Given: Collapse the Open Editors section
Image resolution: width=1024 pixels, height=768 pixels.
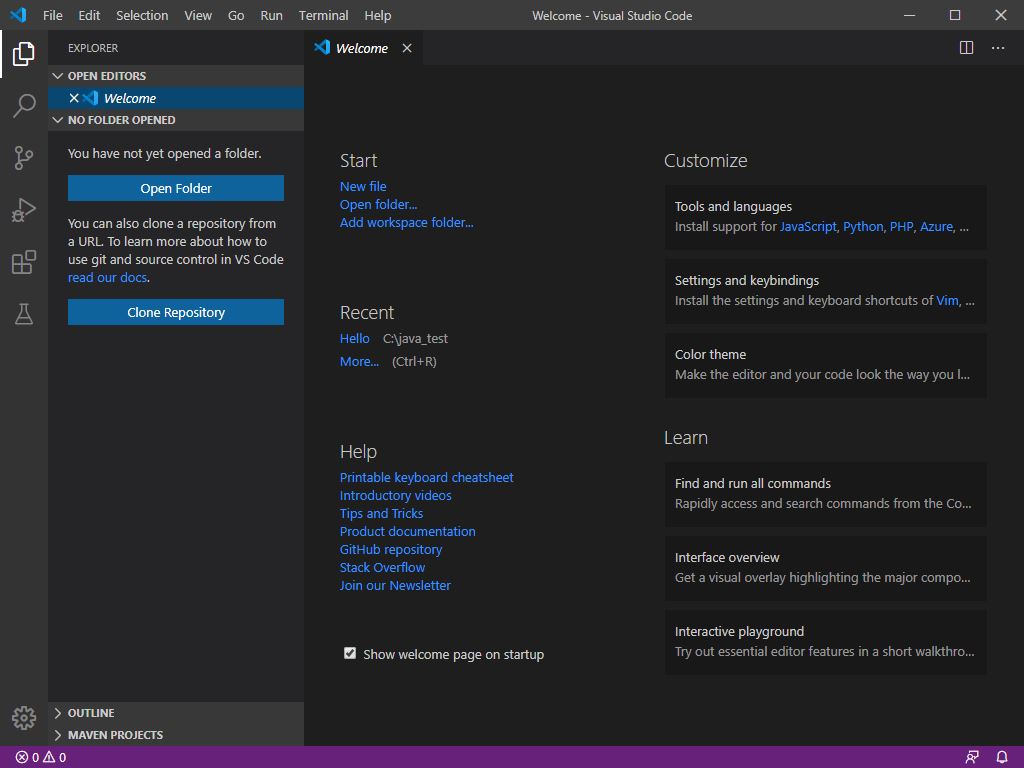Looking at the screenshot, I should [176, 76].
